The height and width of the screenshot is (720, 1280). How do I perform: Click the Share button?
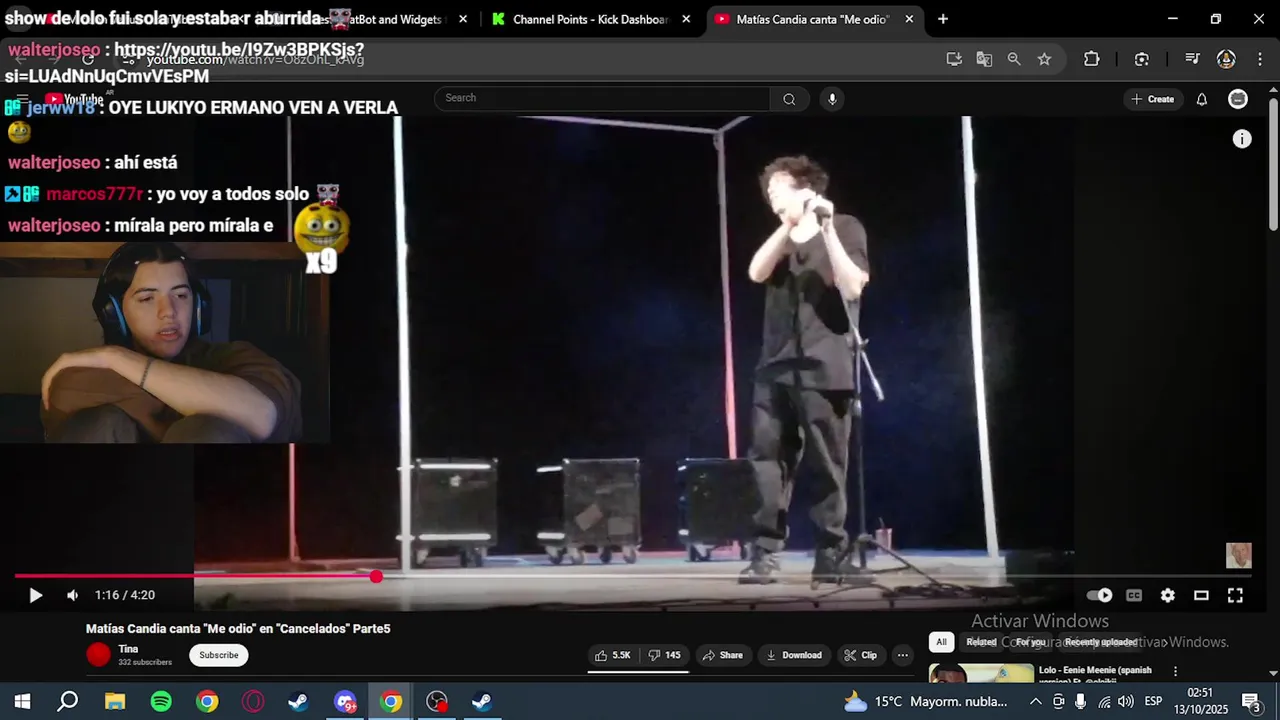(722, 655)
